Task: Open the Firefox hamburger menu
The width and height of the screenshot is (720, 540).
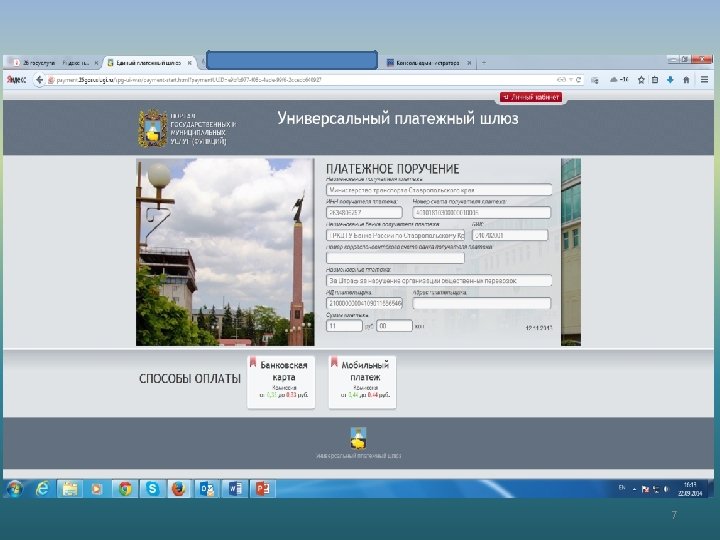Action: click(704, 80)
